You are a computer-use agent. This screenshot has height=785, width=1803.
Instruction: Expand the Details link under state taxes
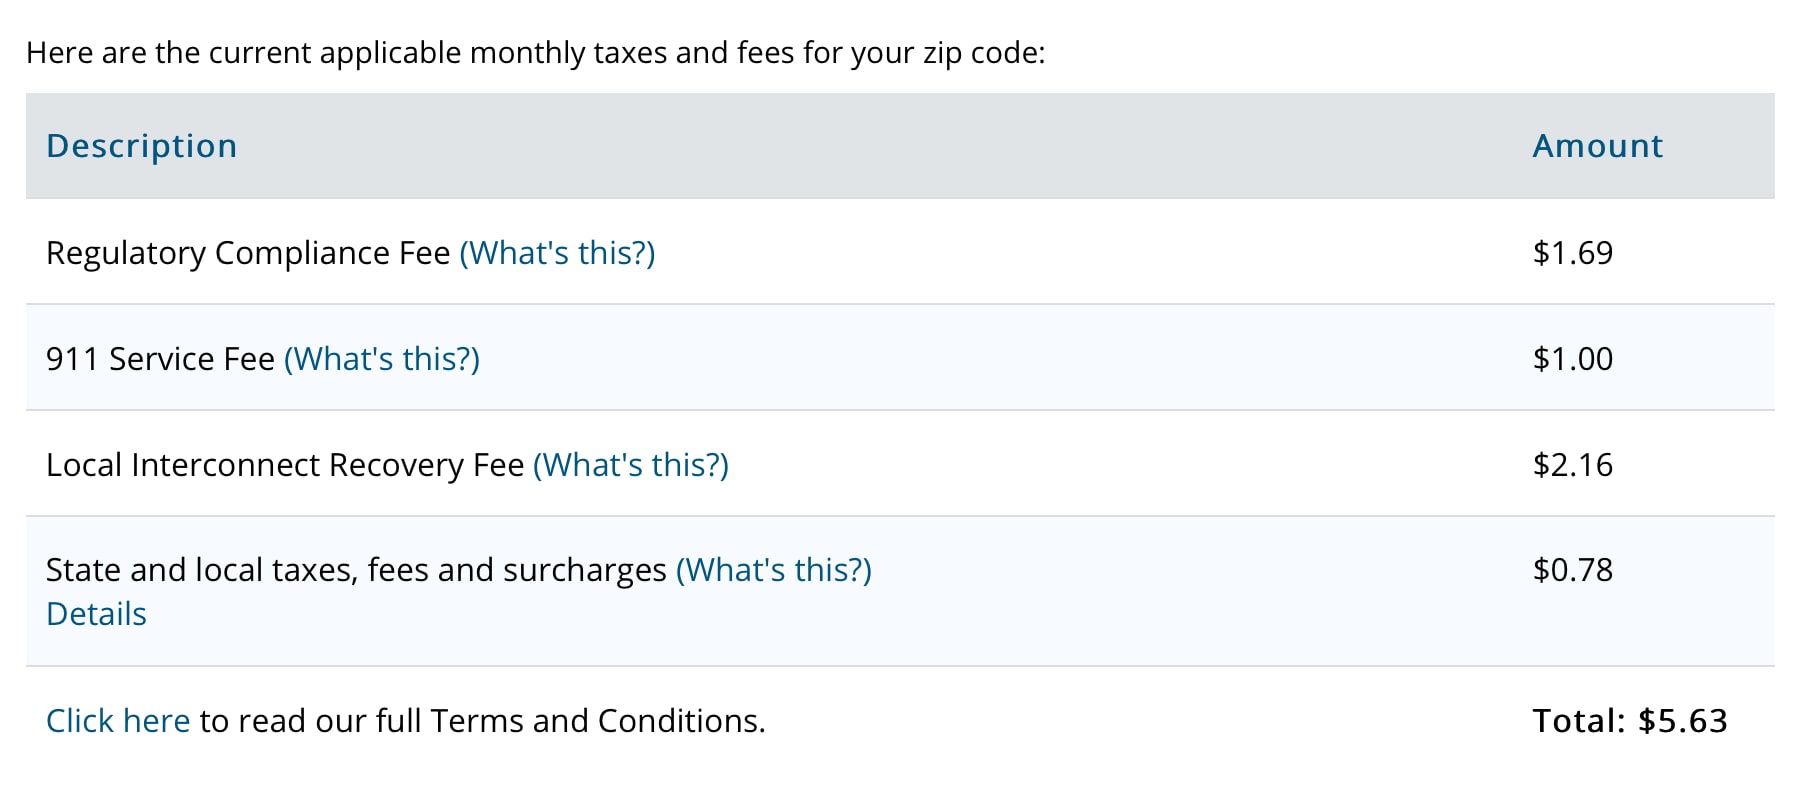coord(97,614)
